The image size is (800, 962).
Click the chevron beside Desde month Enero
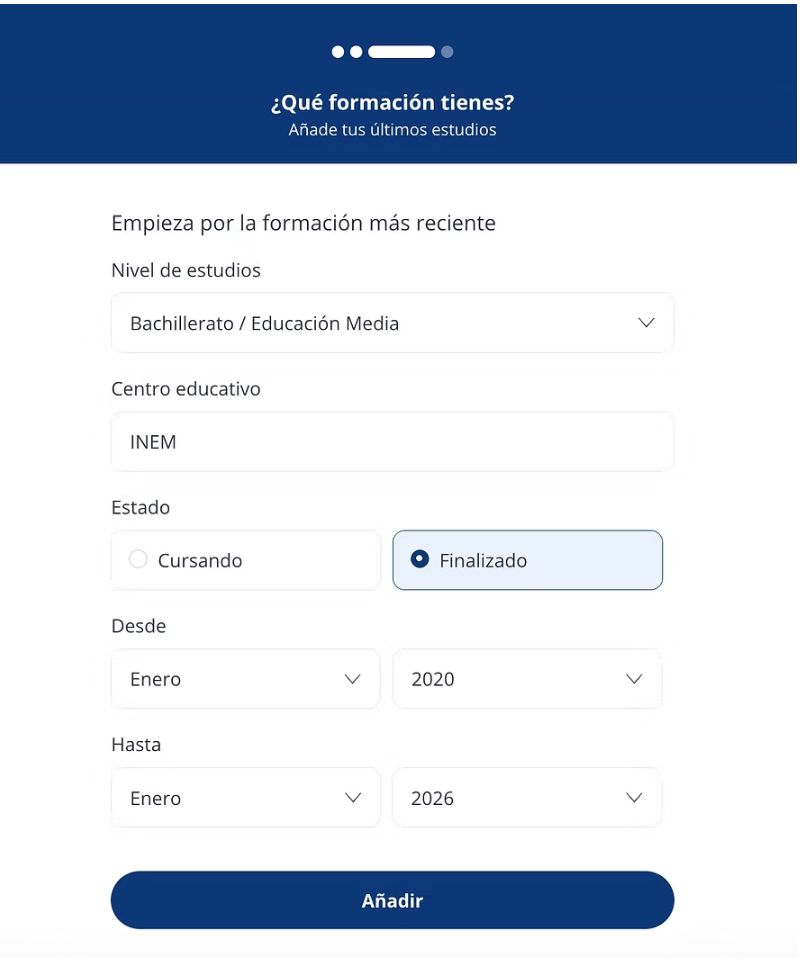pyautogui.click(x=352, y=679)
